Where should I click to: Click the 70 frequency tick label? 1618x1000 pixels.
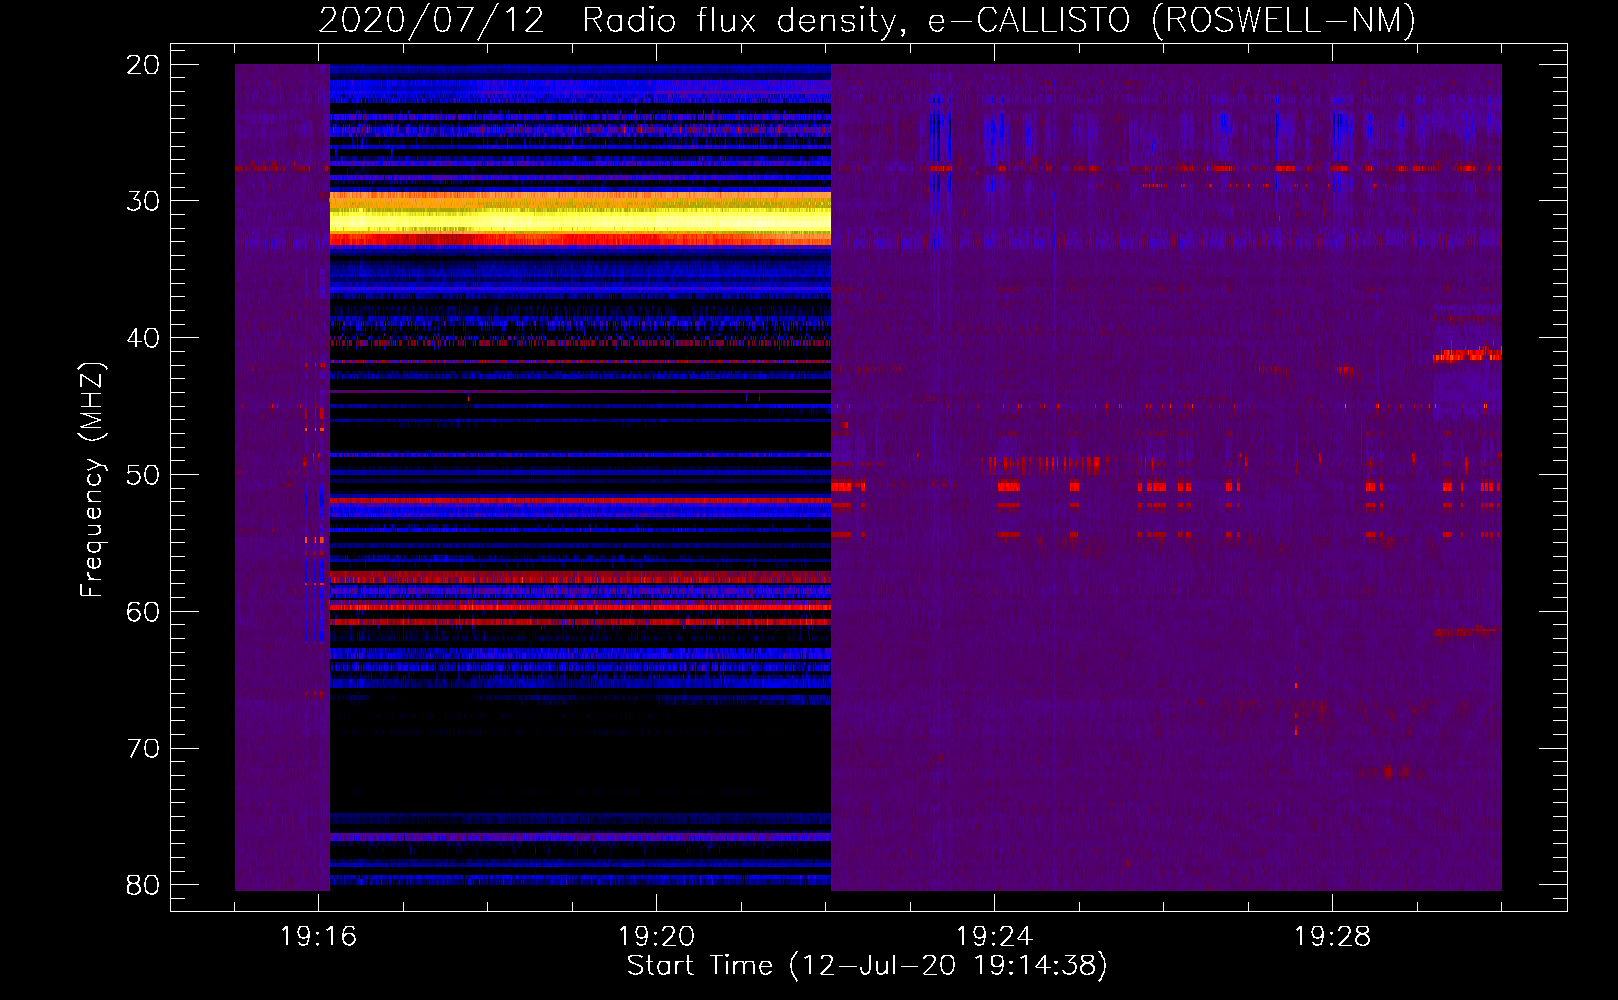click(x=143, y=749)
